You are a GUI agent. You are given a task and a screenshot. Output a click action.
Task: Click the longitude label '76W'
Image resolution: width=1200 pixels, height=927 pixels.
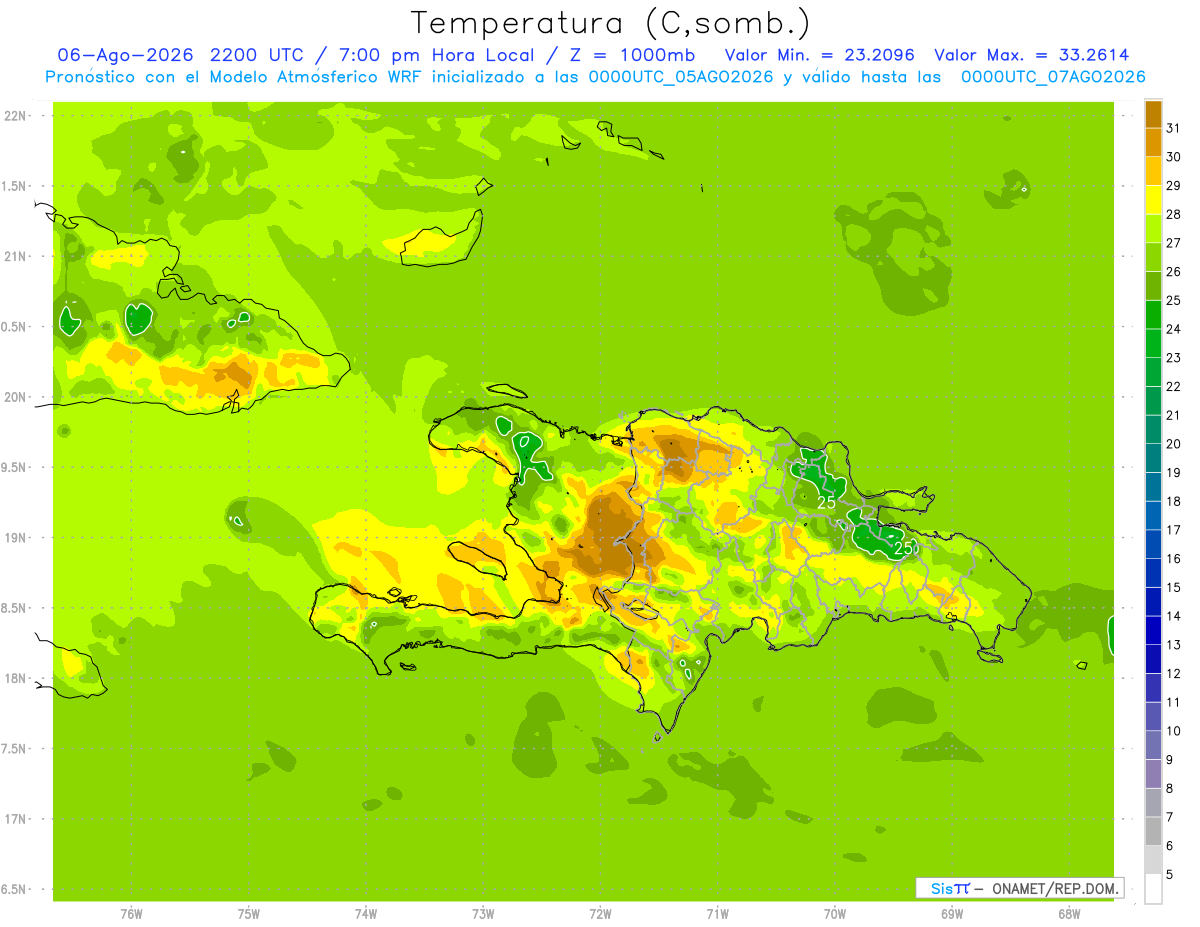coord(131,914)
